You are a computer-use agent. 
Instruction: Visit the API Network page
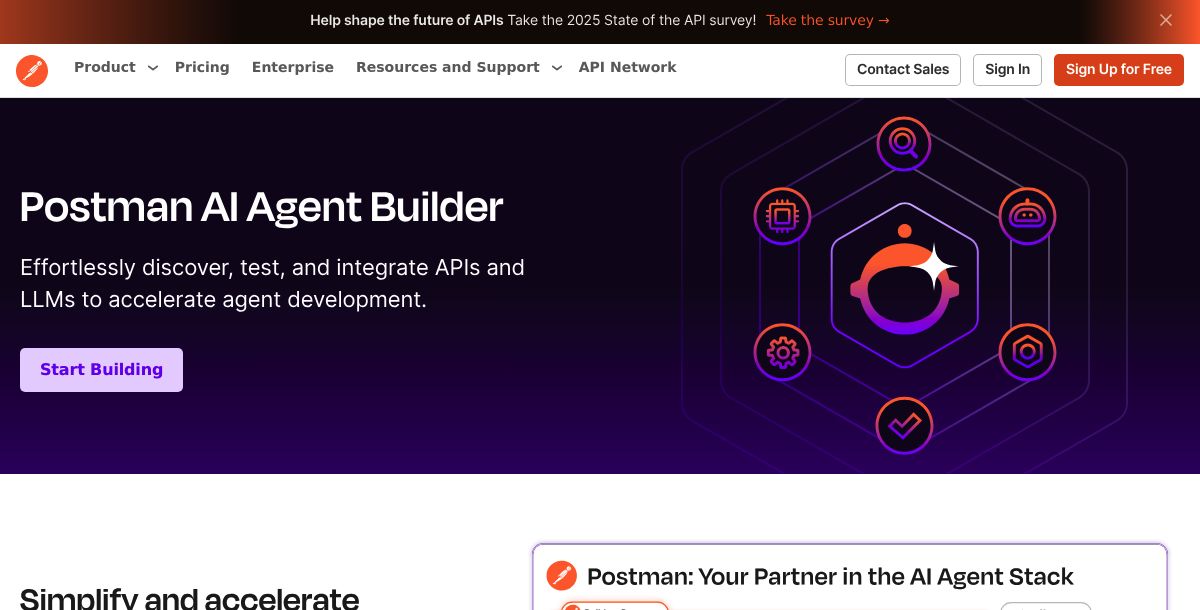click(627, 67)
